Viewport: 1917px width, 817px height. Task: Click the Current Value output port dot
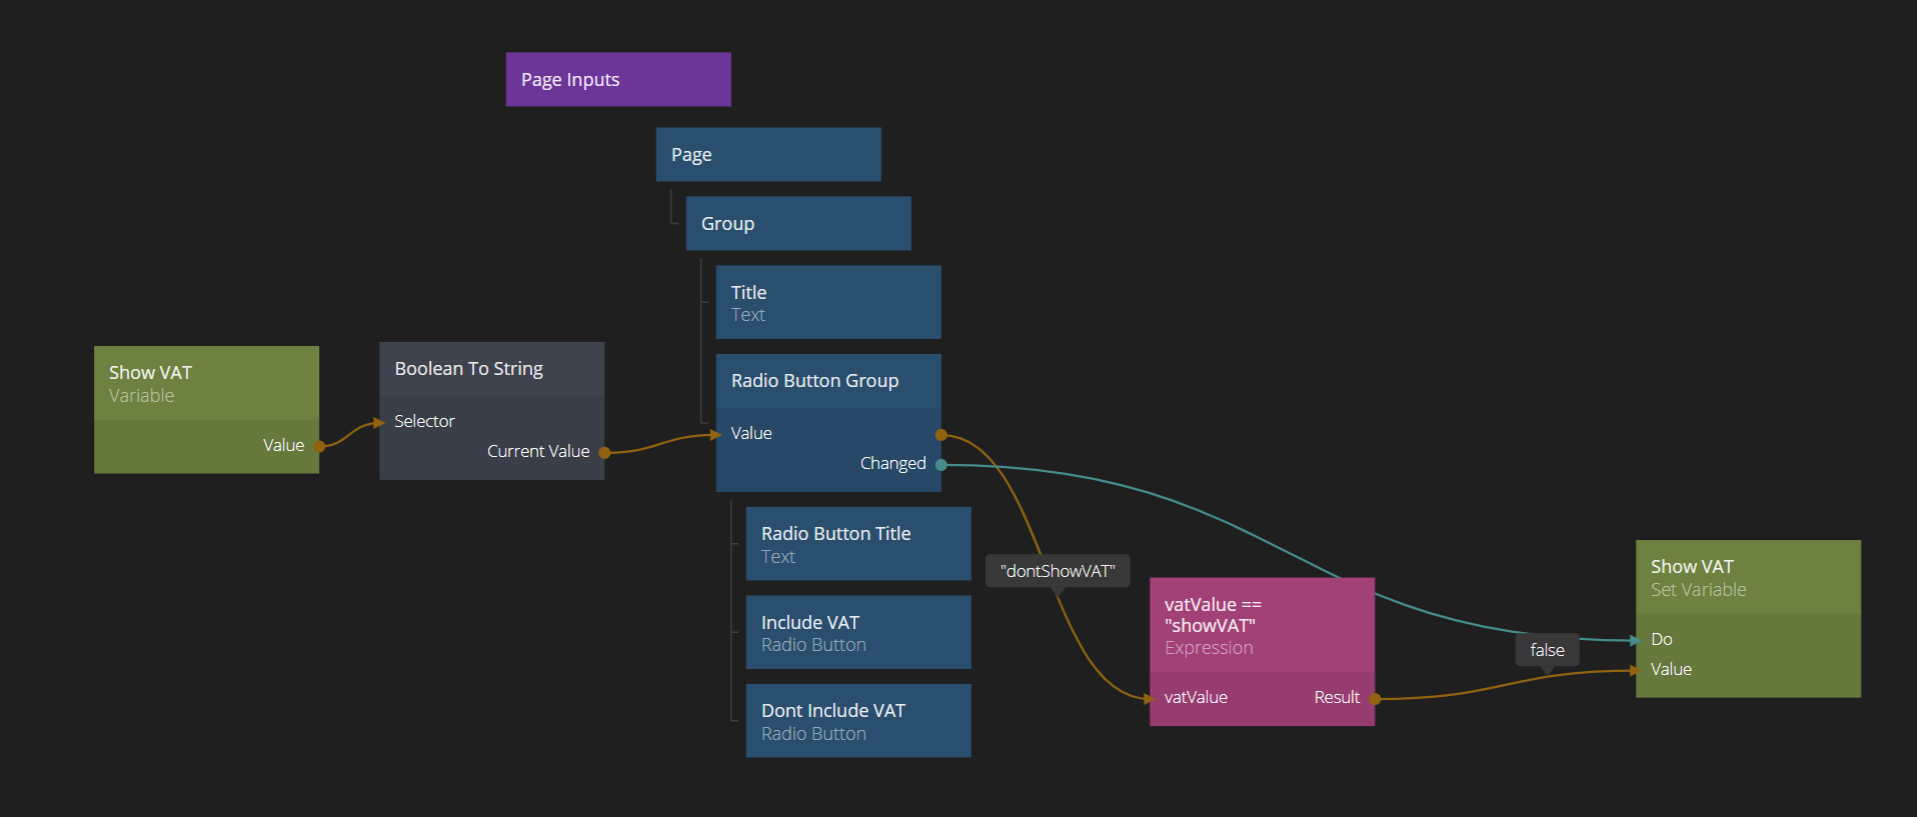tap(604, 452)
